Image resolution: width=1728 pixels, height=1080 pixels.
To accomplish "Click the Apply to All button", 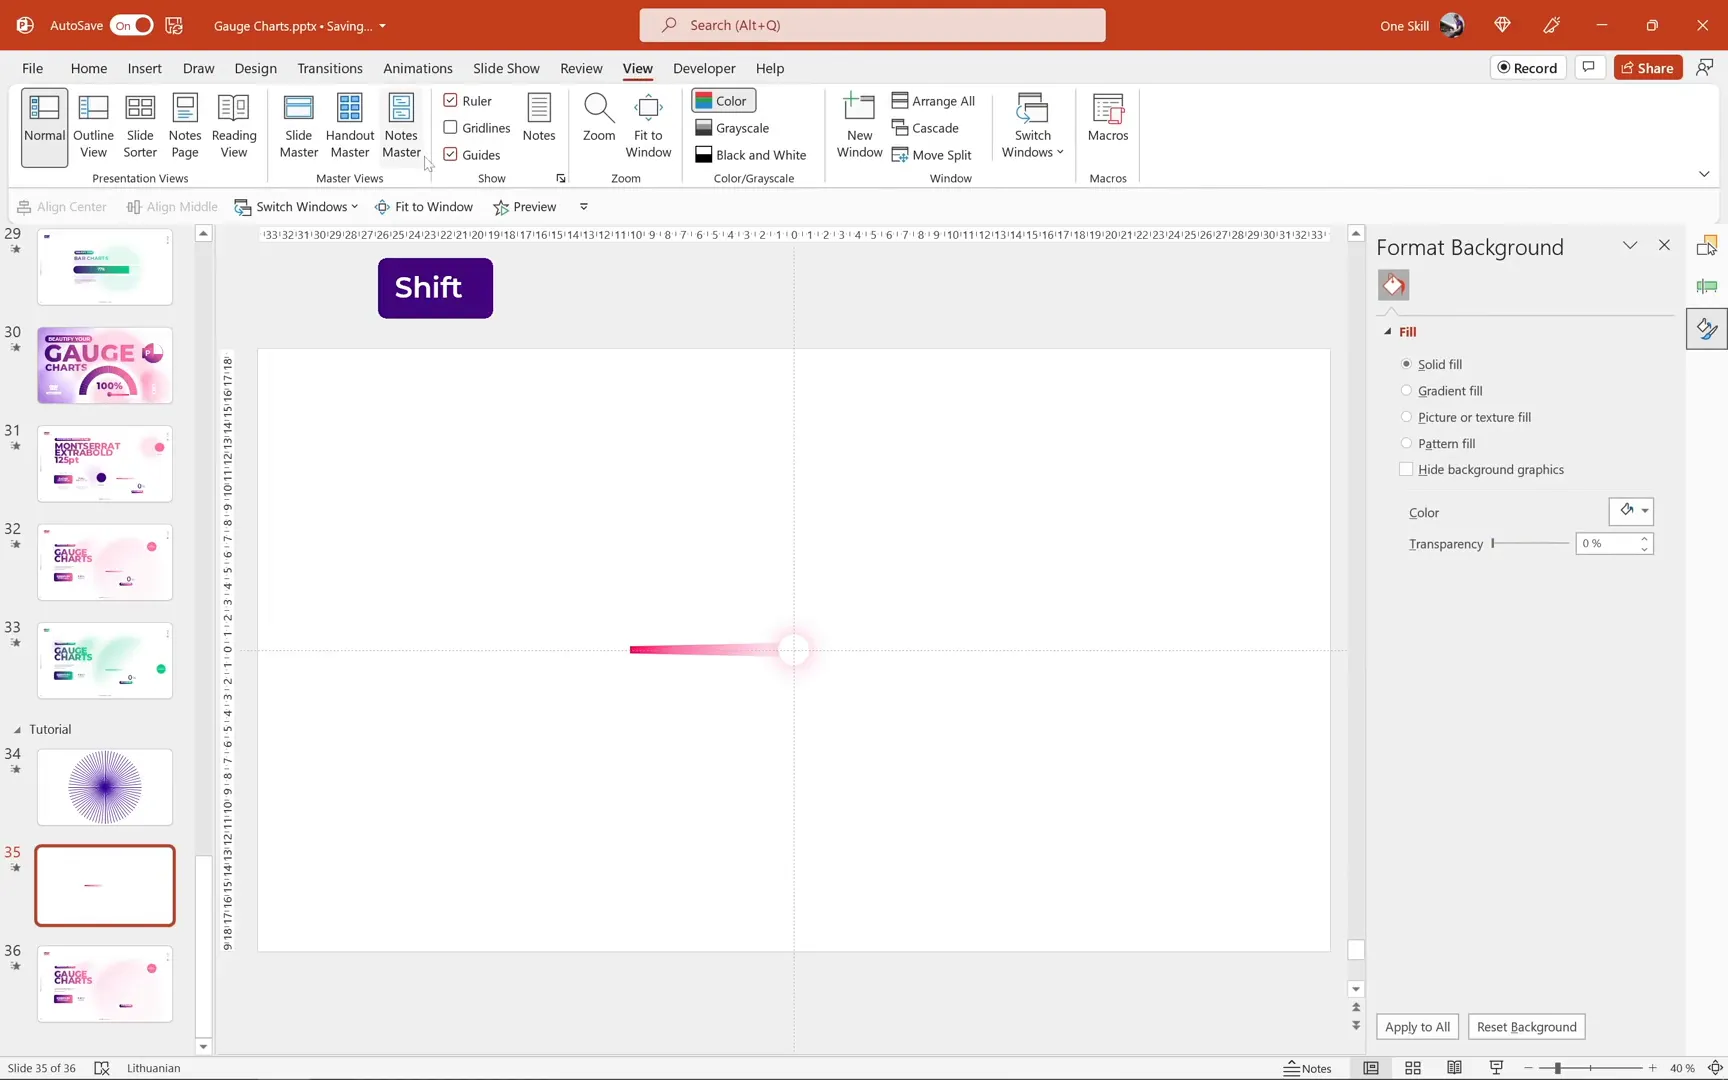I will [x=1417, y=1027].
